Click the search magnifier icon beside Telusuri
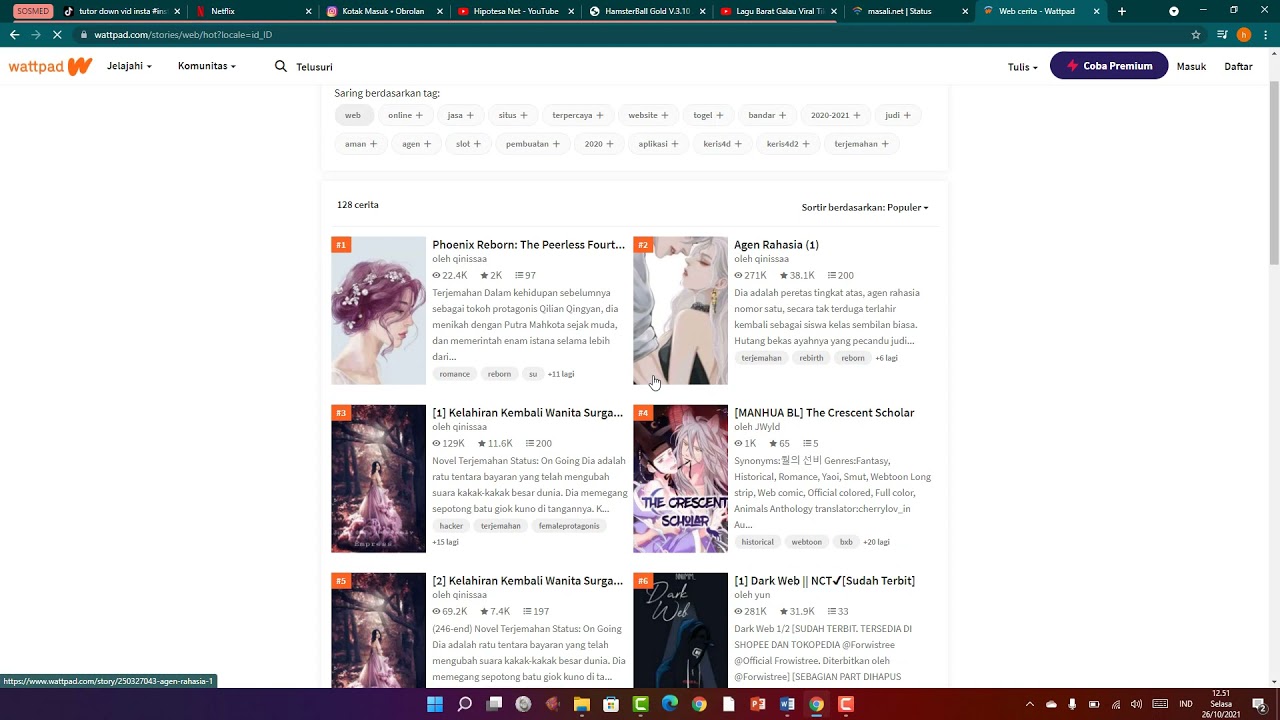 click(281, 66)
